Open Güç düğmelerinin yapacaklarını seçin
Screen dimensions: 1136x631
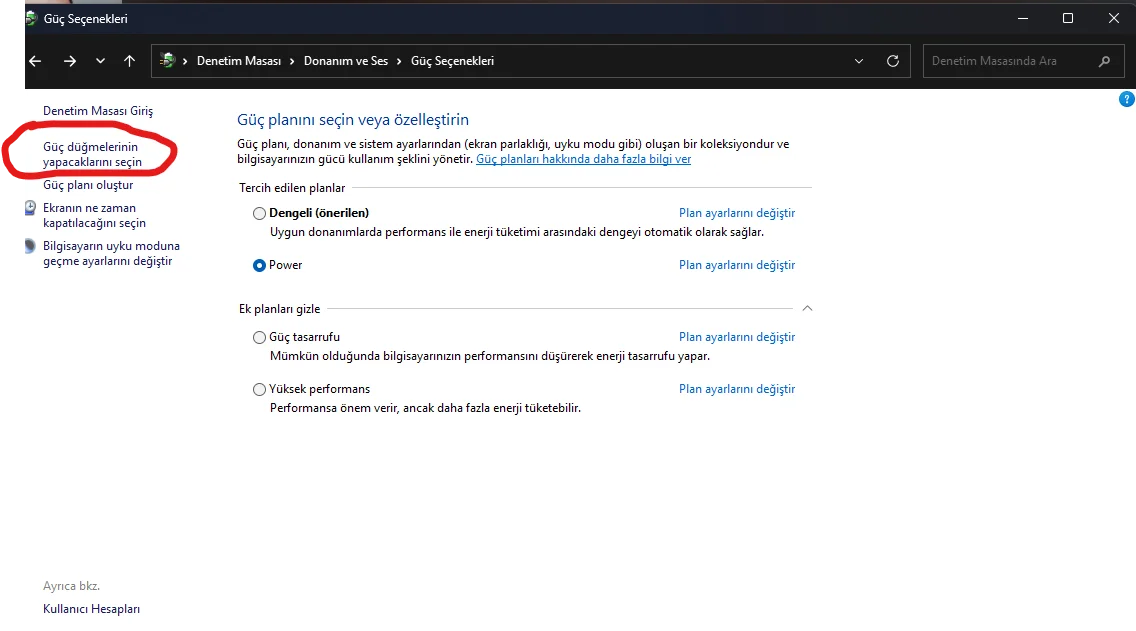[x=92, y=154]
